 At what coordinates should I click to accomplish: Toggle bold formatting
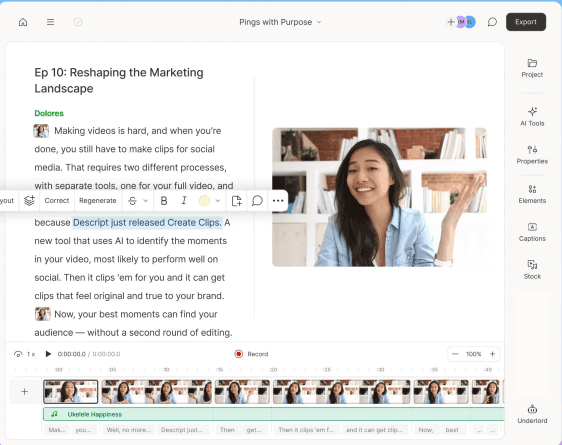164,201
